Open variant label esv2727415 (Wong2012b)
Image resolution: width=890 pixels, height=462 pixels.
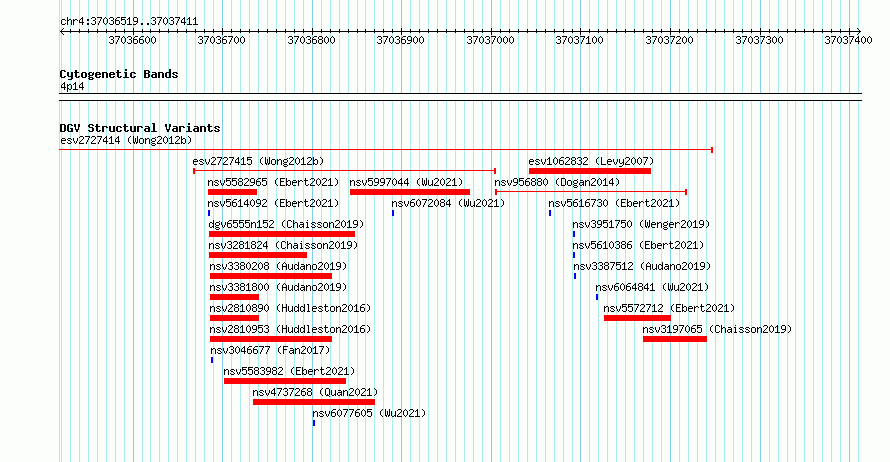[258, 161]
